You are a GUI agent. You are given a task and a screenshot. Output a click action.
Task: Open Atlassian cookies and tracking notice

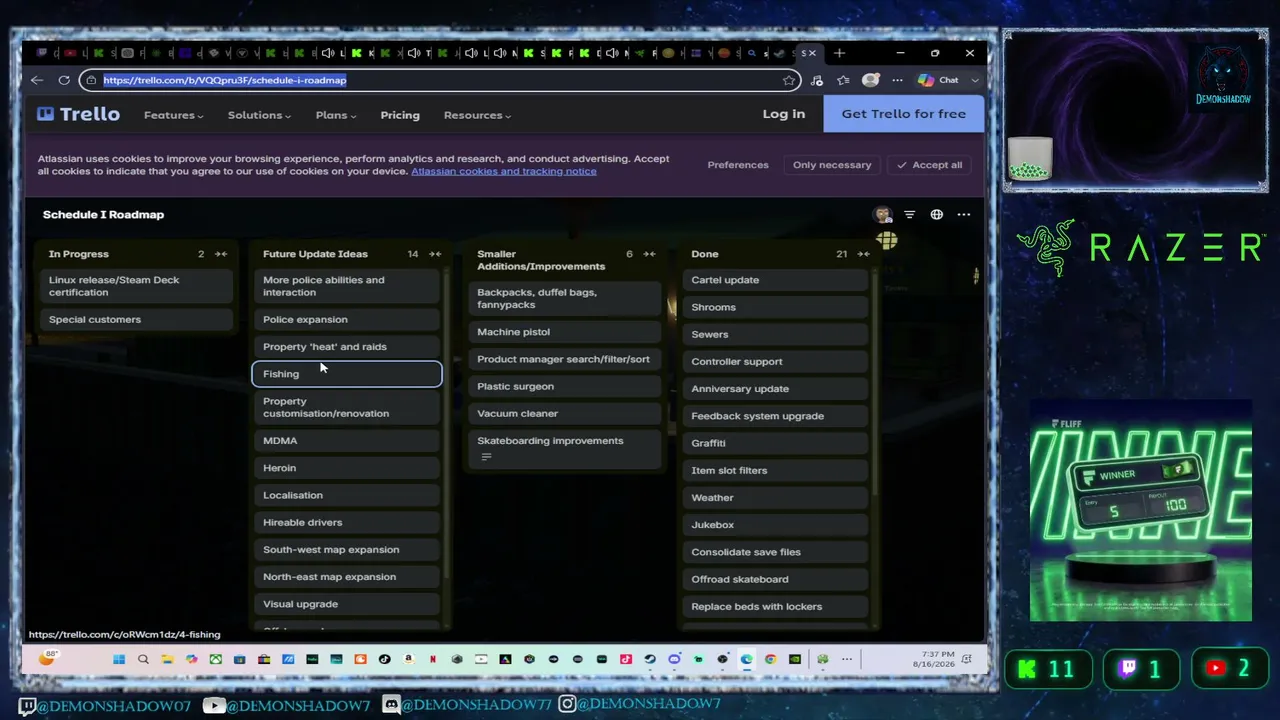[504, 171]
